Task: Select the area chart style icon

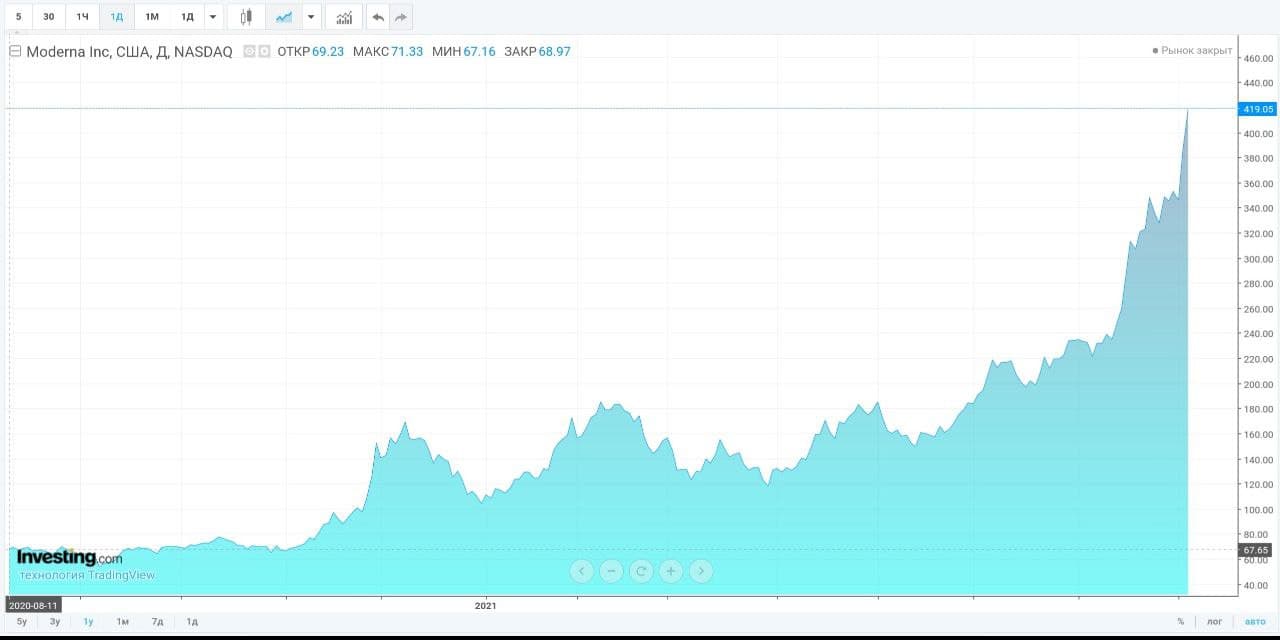Action: click(x=284, y=17)
